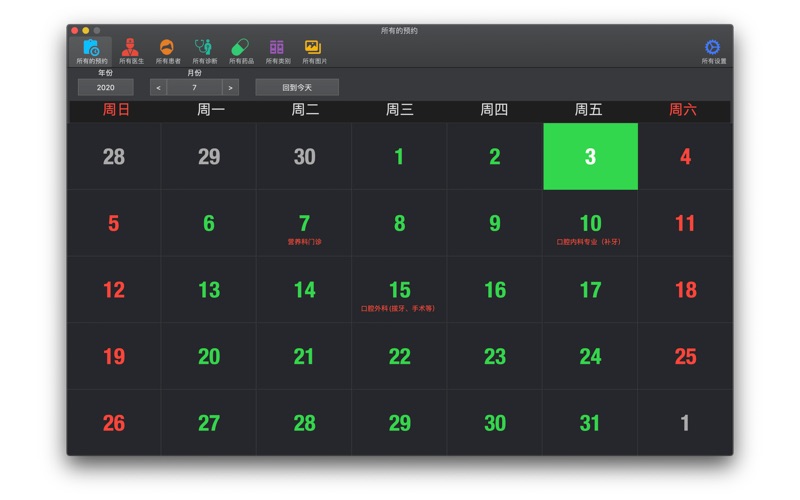Screen dimensions: 800x500
Task: Click the year field showing 2020
Action: 106,88
